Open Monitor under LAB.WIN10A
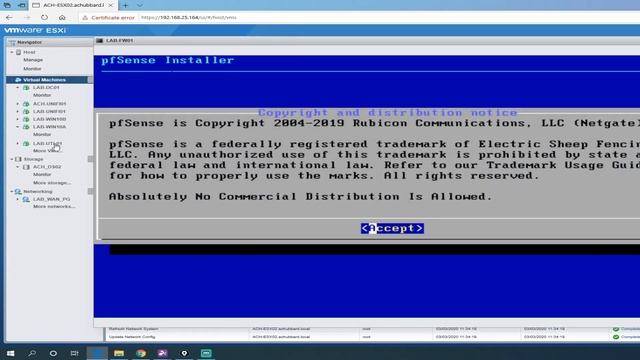The image size is (640, 360). click(x=42, y=134)
